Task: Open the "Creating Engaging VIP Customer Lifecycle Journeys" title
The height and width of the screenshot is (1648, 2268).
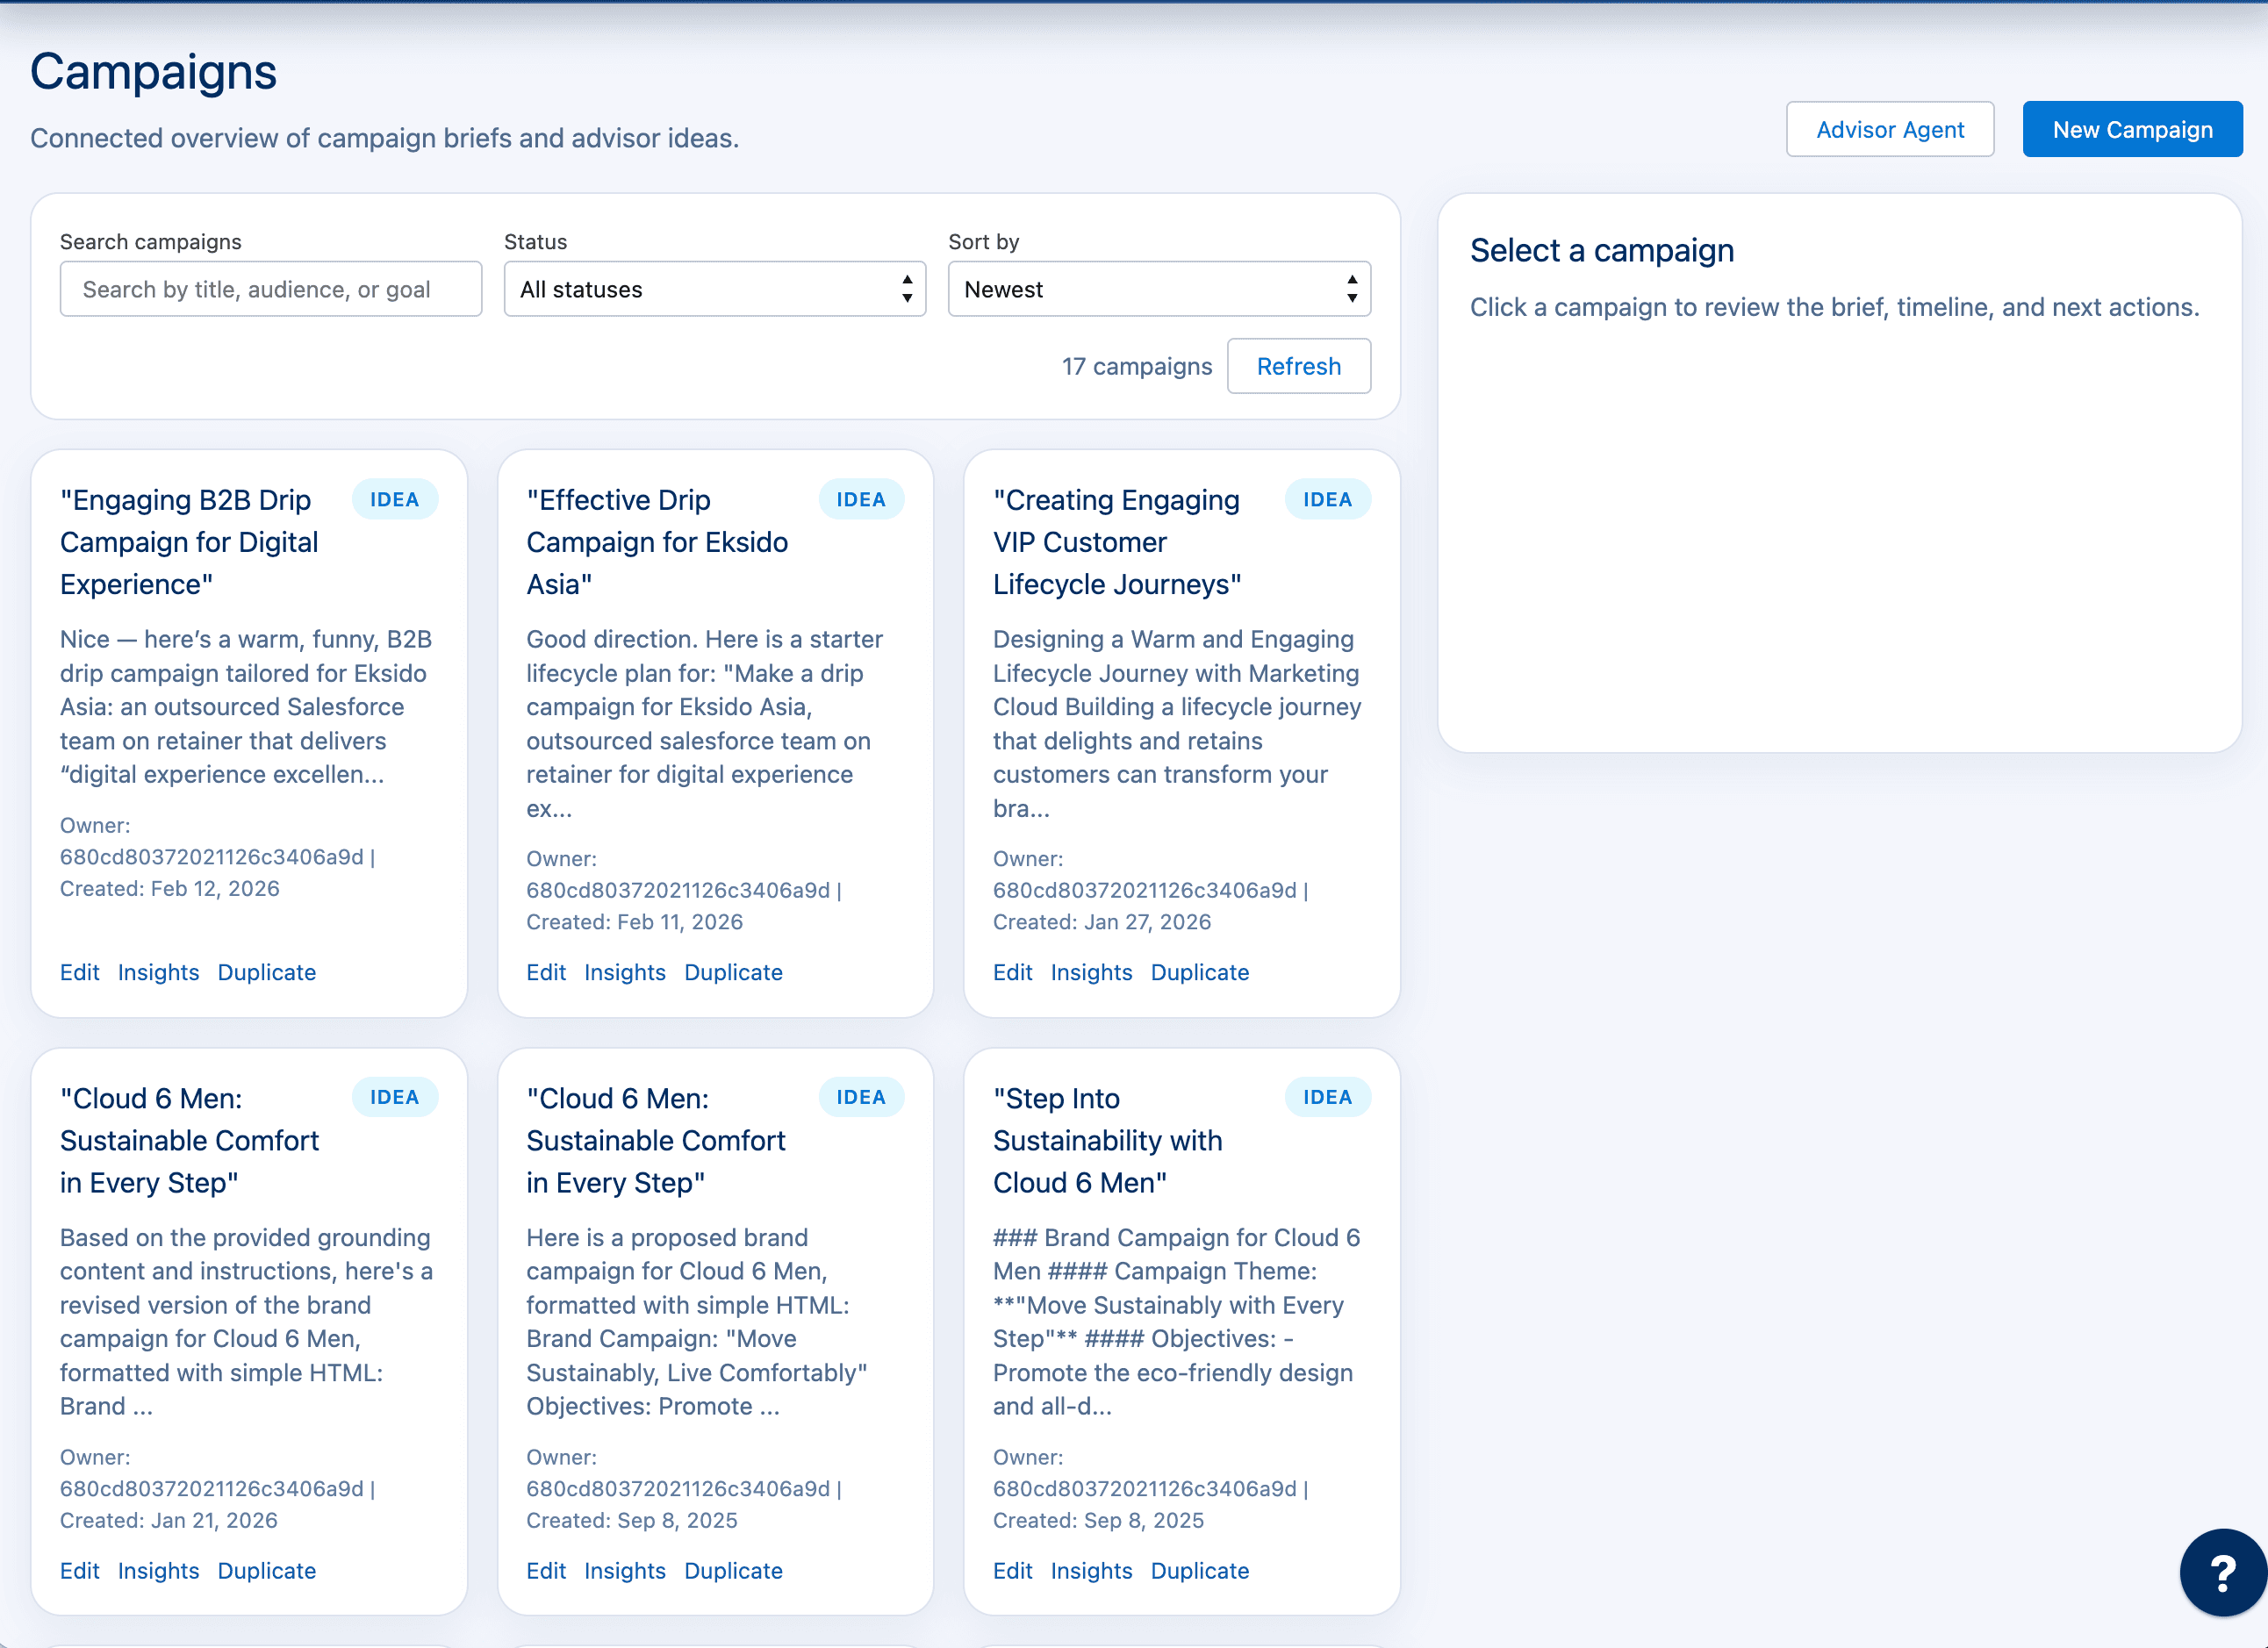Action: pos(1117,542)
